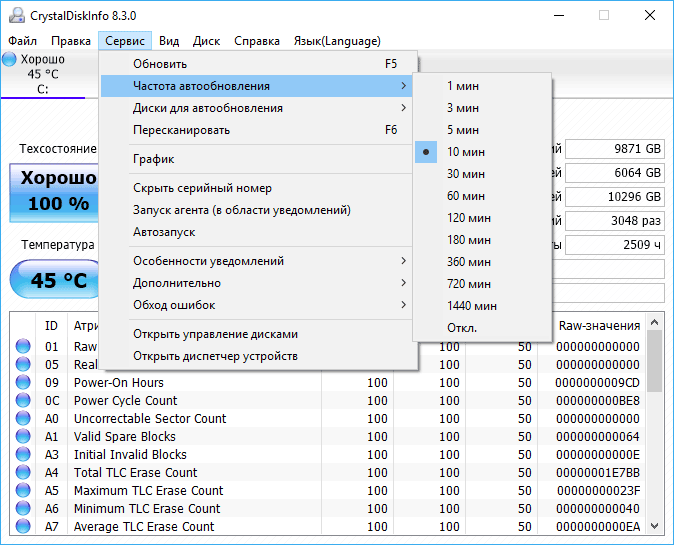Toggle Скрыть серийный номер option

click(258, 188)
